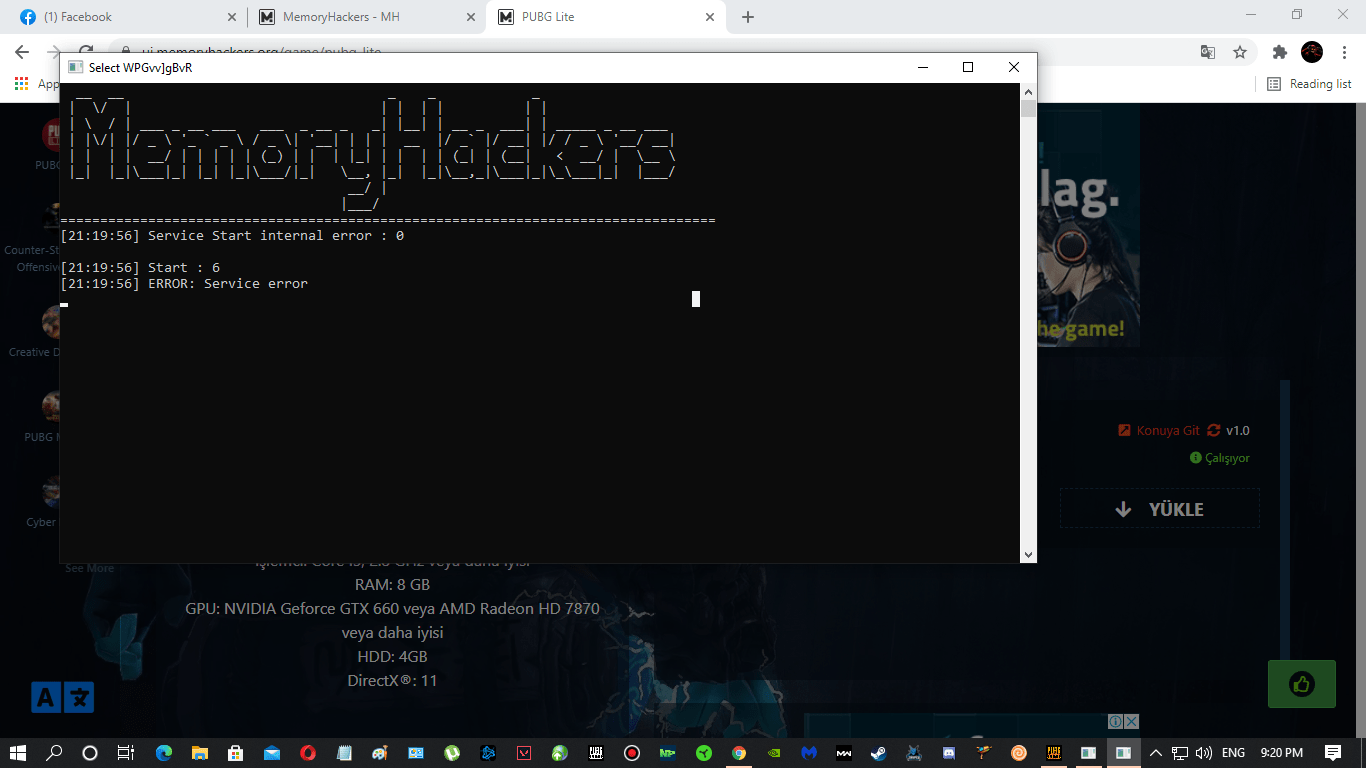Click the Translate this page icon
This screenshot has width=1366, height=768.
pyautogui.click(x=1208, y=52)
